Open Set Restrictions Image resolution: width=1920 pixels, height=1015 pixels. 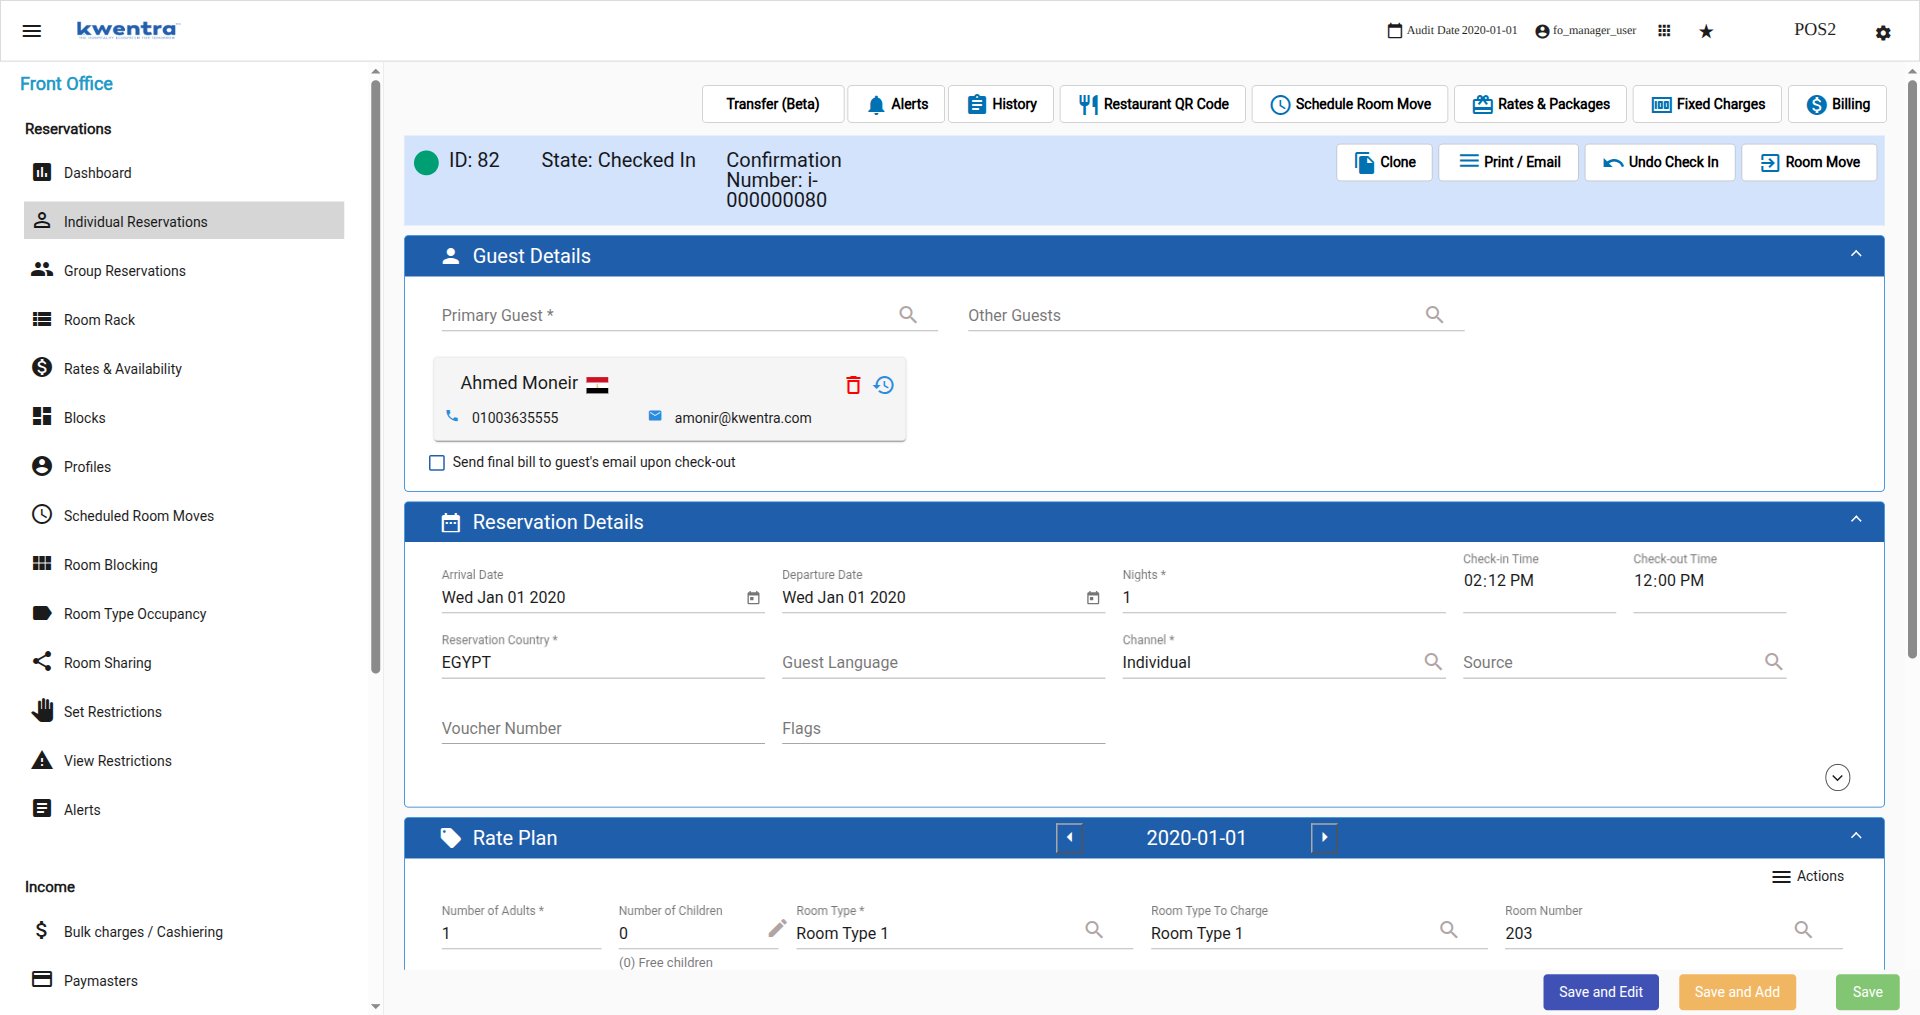click(x=184, y=711)
